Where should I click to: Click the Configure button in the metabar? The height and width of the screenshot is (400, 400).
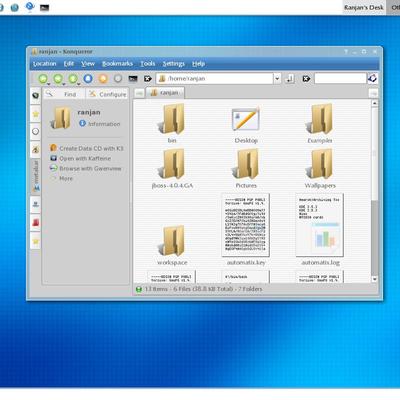point(107,94)
